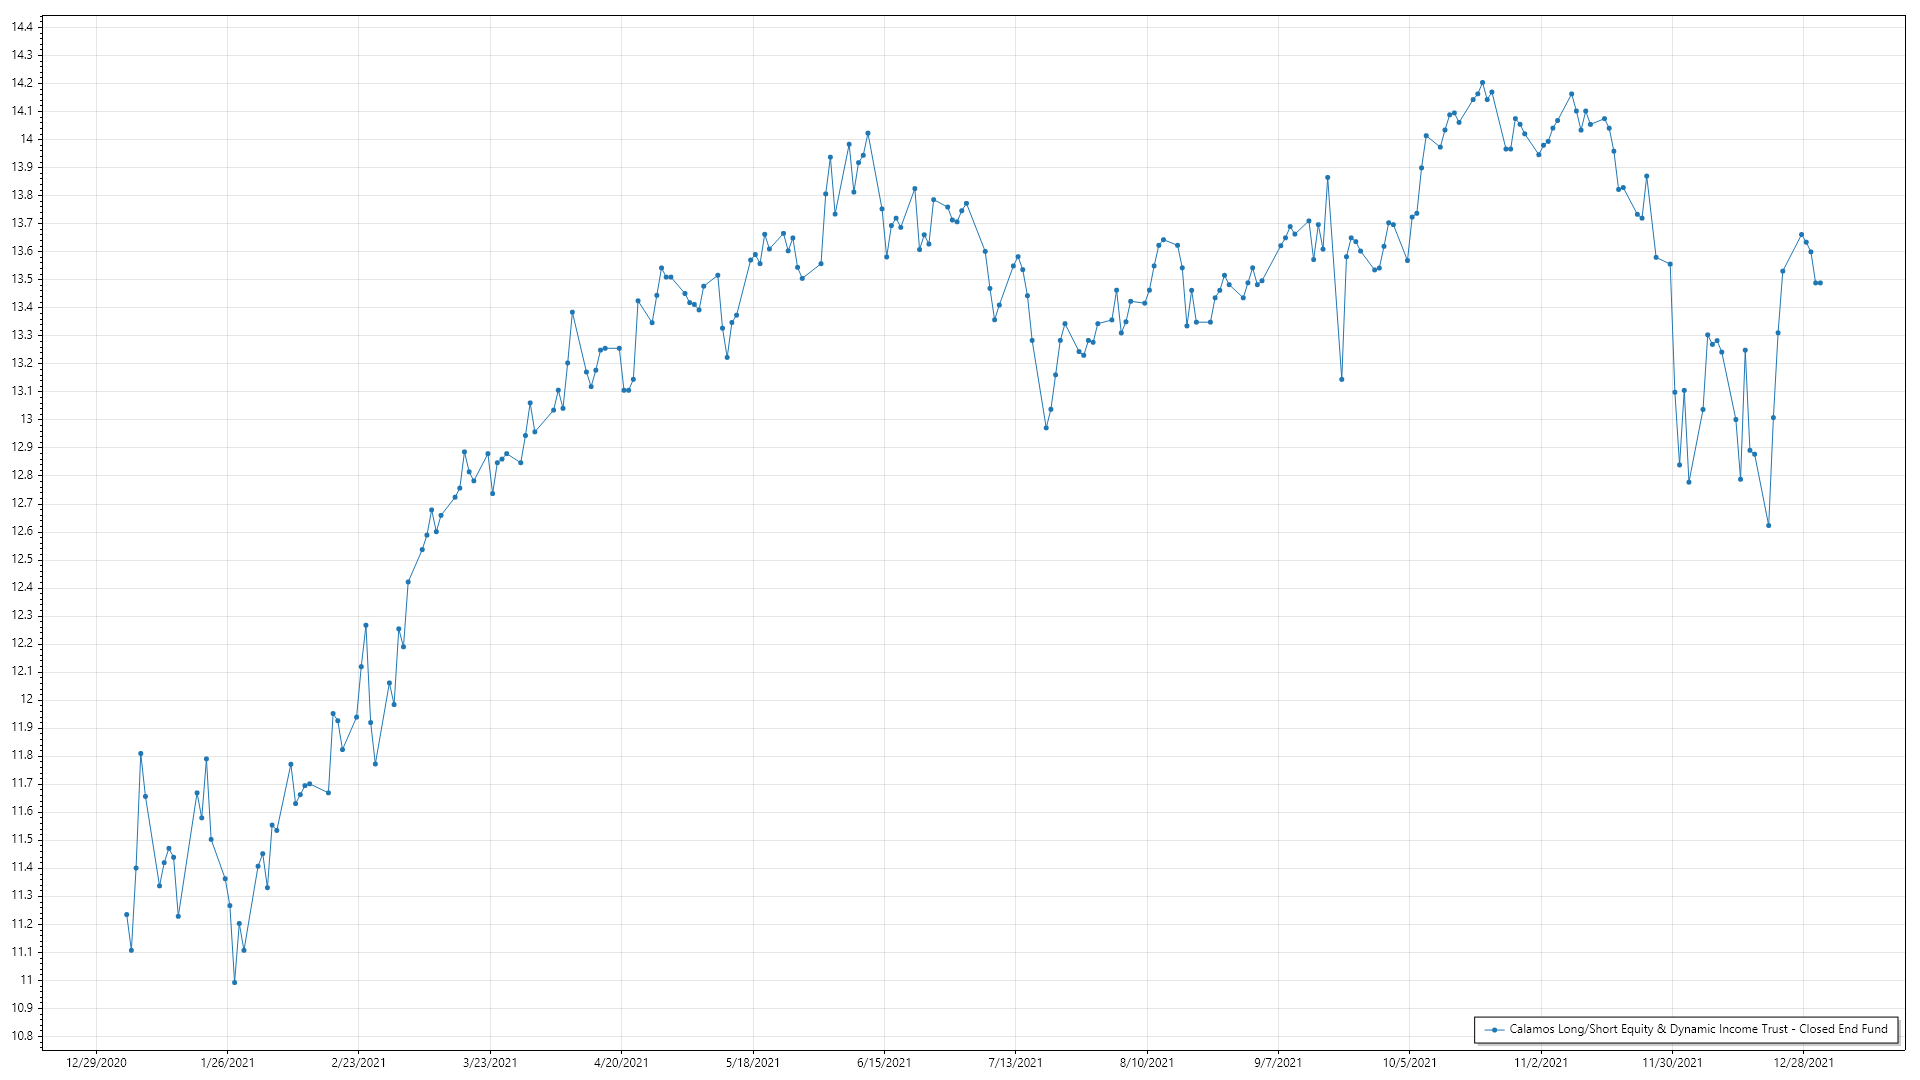Click the lowest data point near 11
Viewport: 1920px width, 1080px height.
[234, 983]
